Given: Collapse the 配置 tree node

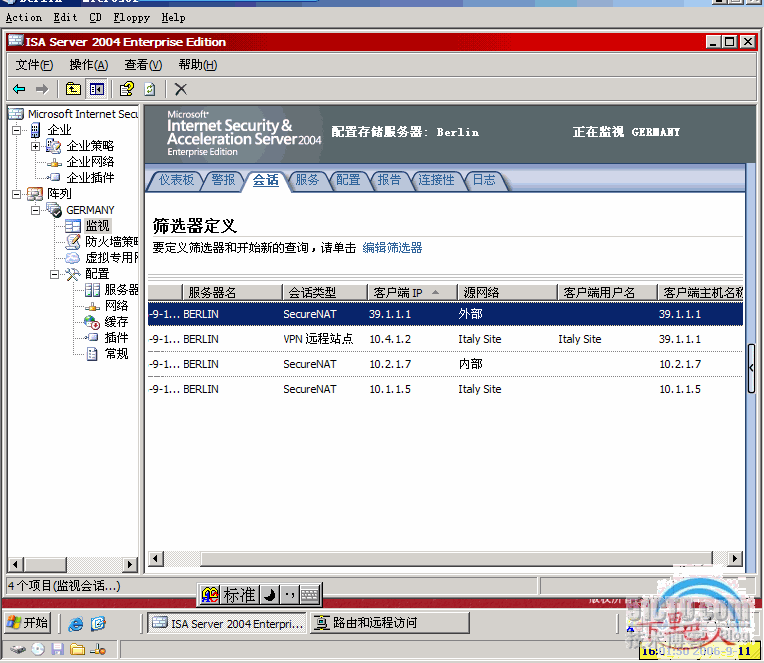Looking at the screenshot, I should pos(55,274).
